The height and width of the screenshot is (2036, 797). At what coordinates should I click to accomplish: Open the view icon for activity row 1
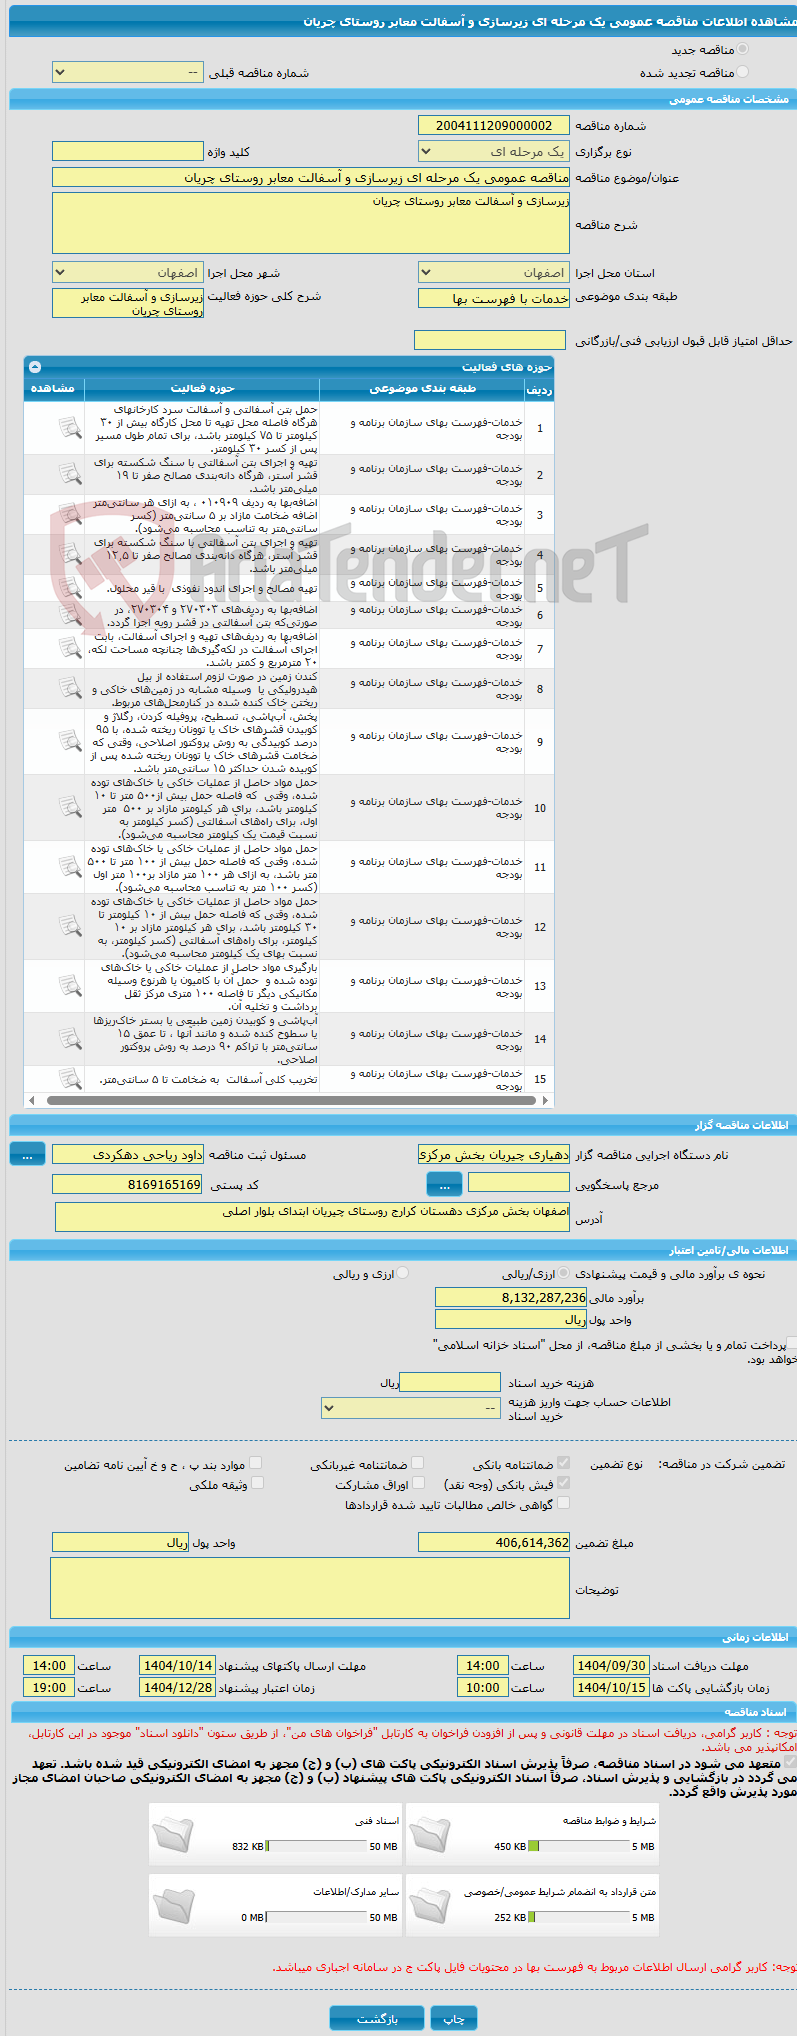[69, 428]
